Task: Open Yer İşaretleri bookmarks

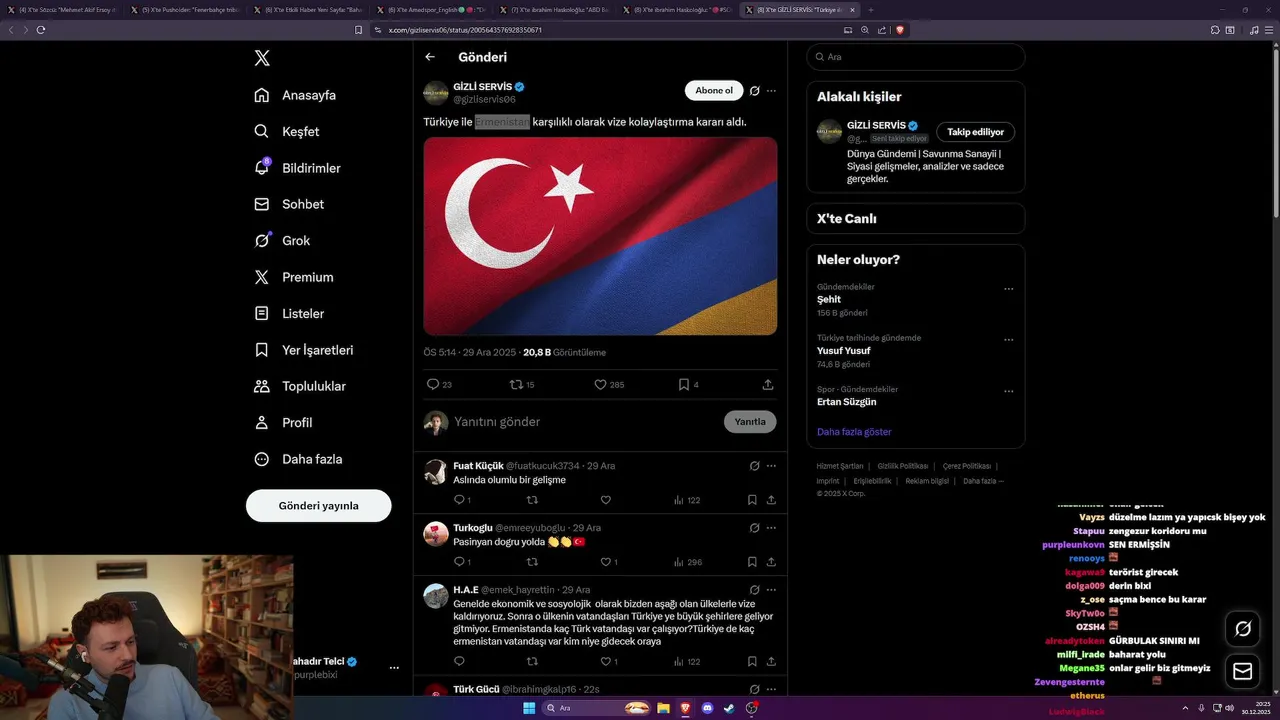Action: 304,350
